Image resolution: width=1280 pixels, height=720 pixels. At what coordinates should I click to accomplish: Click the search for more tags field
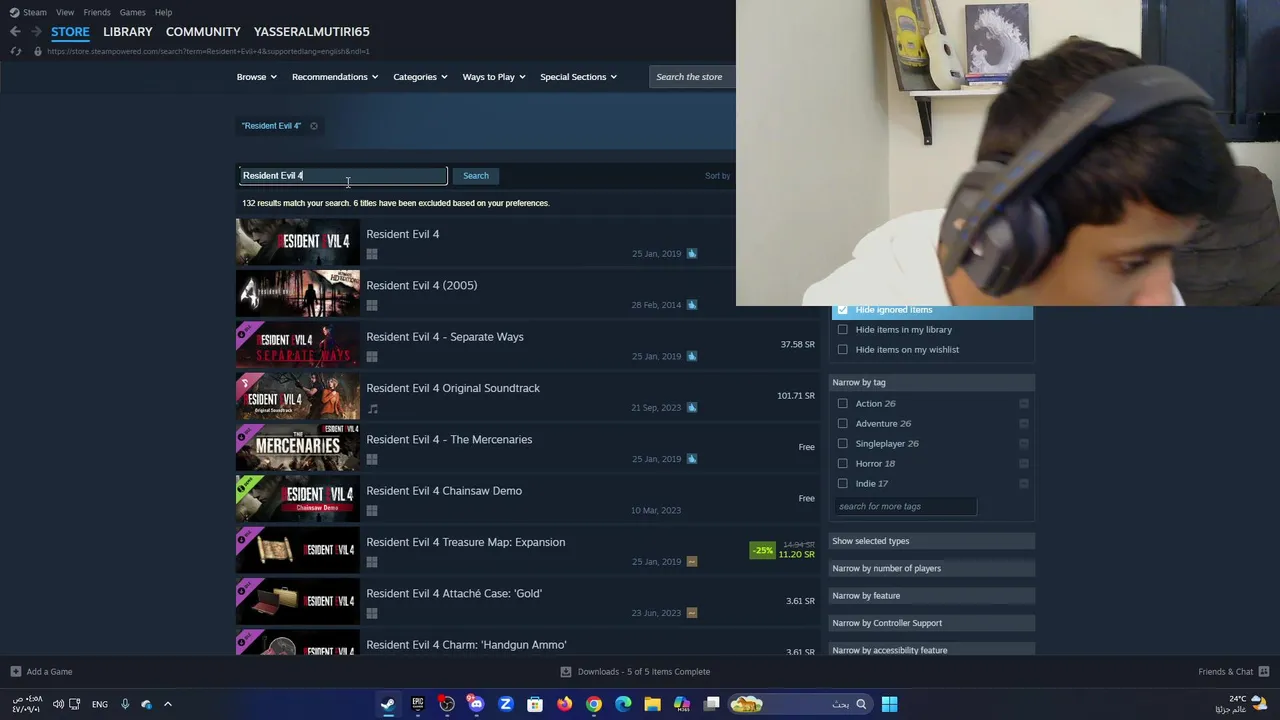tap(905, 507)
